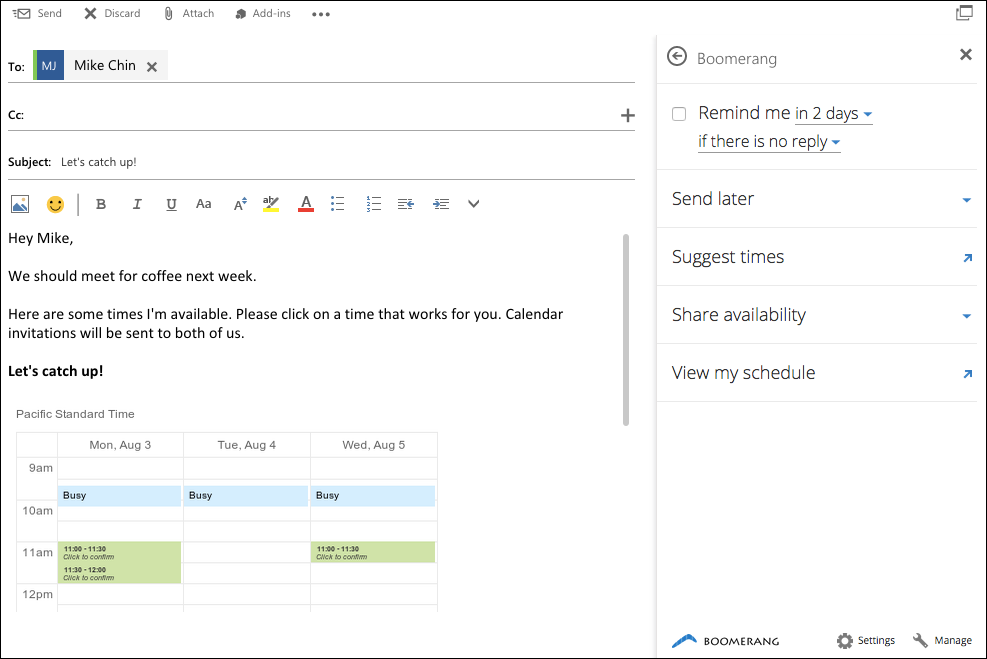The image size is (987, 659).
Task: Click the Boomerang back arrow
Action: pyautogui.click(x=678, y=57)
